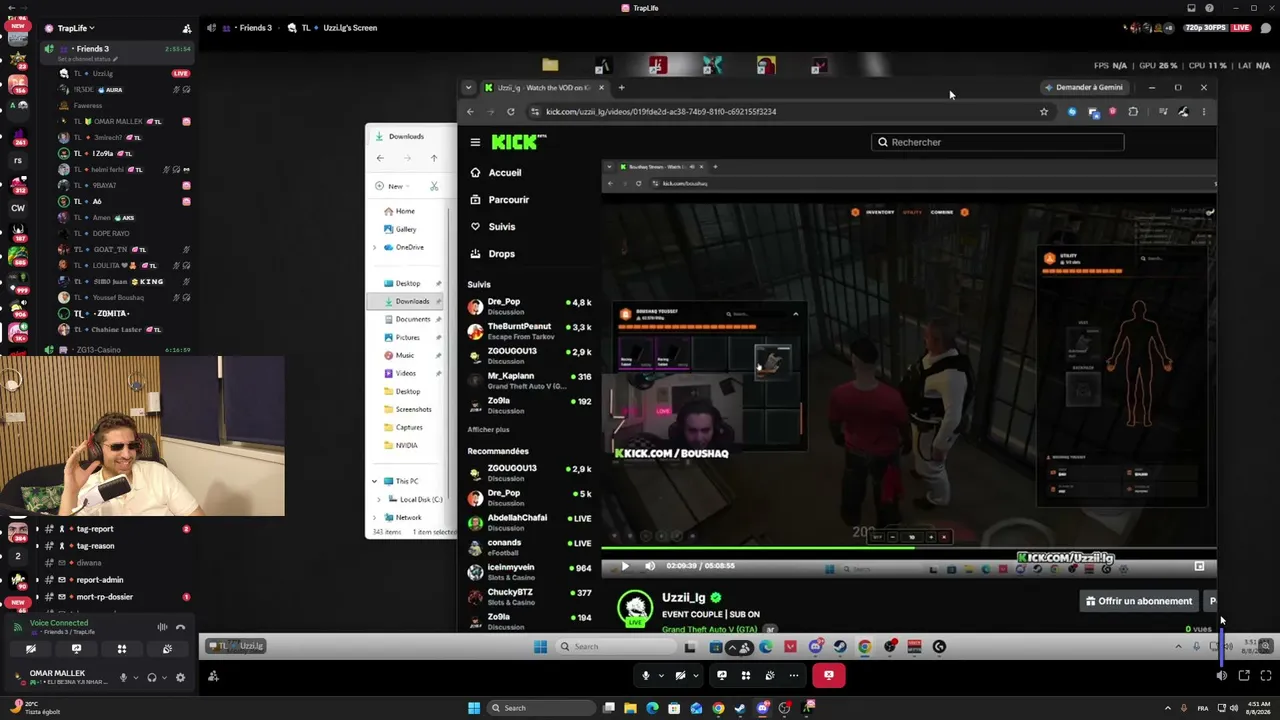Open AbdellahChafai recommended channel
1280x720 pixels.
(530, 521)
